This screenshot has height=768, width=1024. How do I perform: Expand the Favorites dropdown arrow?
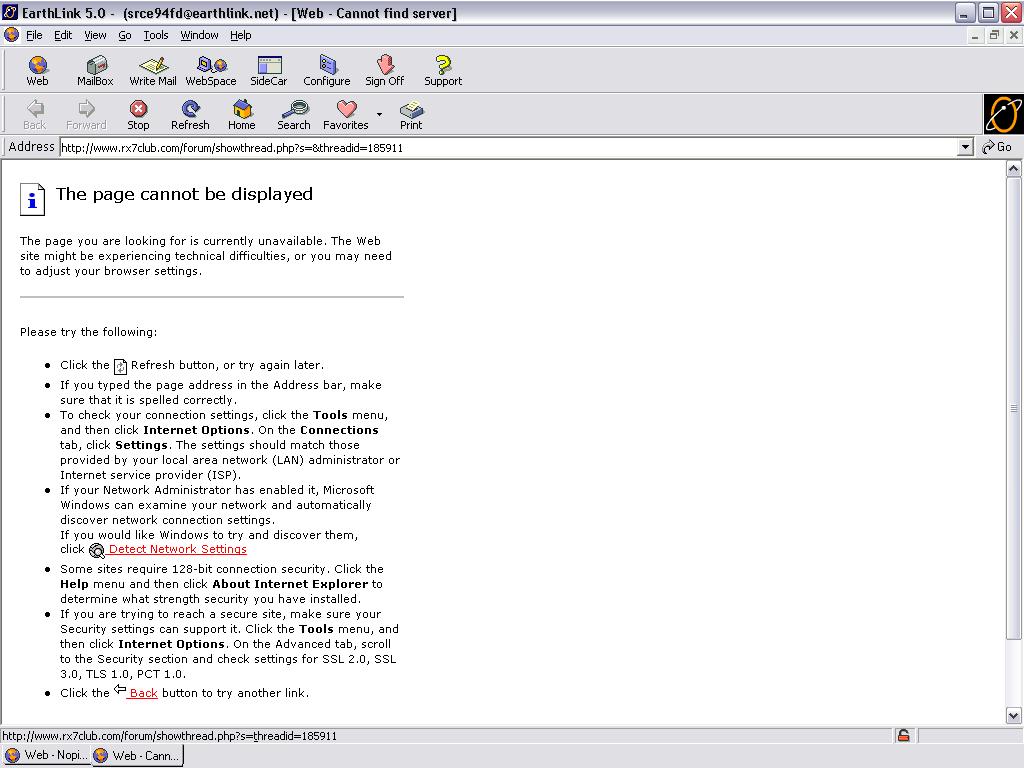[379, 114]
